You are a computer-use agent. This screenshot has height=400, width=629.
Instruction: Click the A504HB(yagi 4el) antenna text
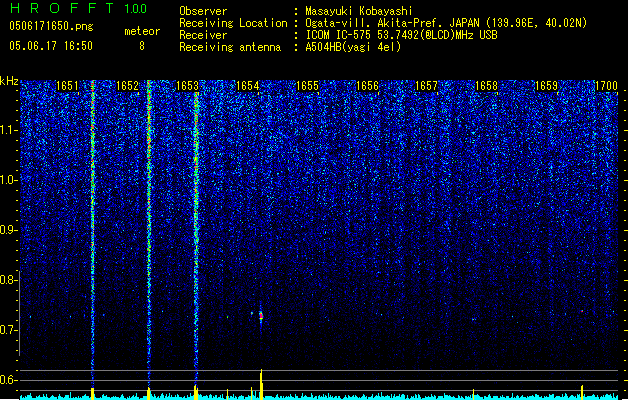(353, 47)
